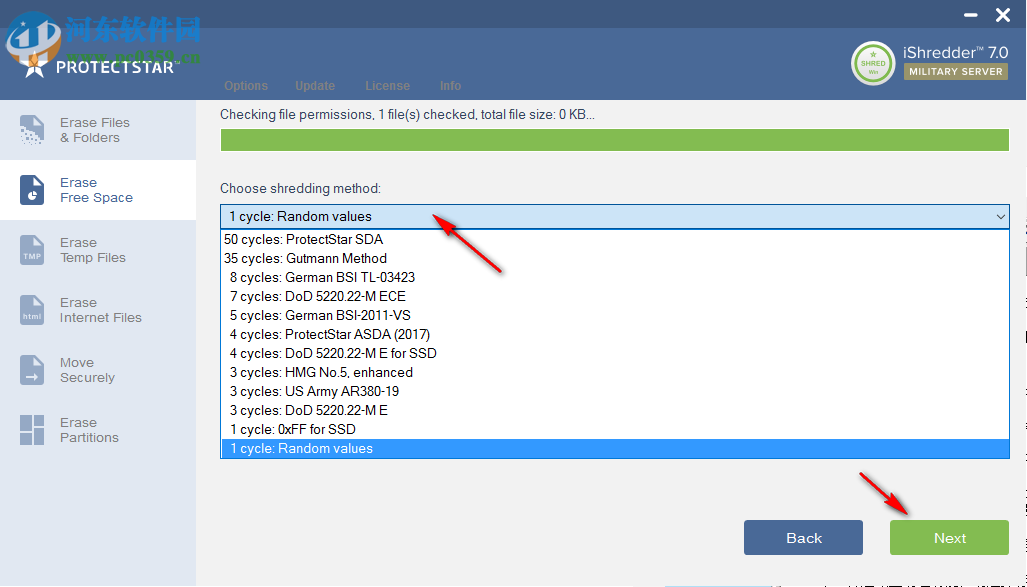Close the iShredder window
Viewport: 1027px width, 587px height.
tap(1003, 14)
